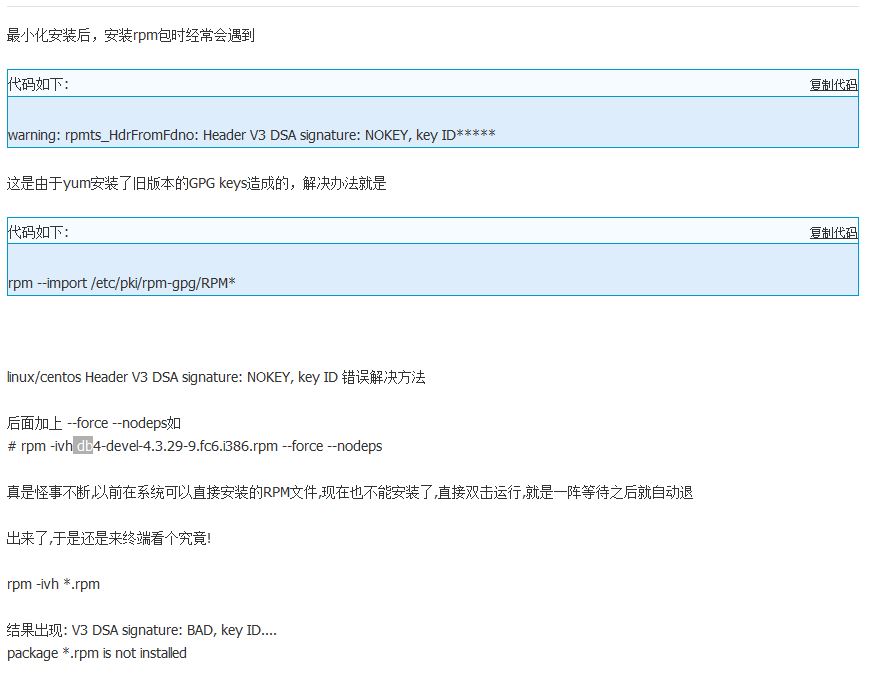Click the warning rpmts_HdrFromFdno code line
Image resolution: width=870 pixels, height=676 pixels.
[x=251, y=135]
